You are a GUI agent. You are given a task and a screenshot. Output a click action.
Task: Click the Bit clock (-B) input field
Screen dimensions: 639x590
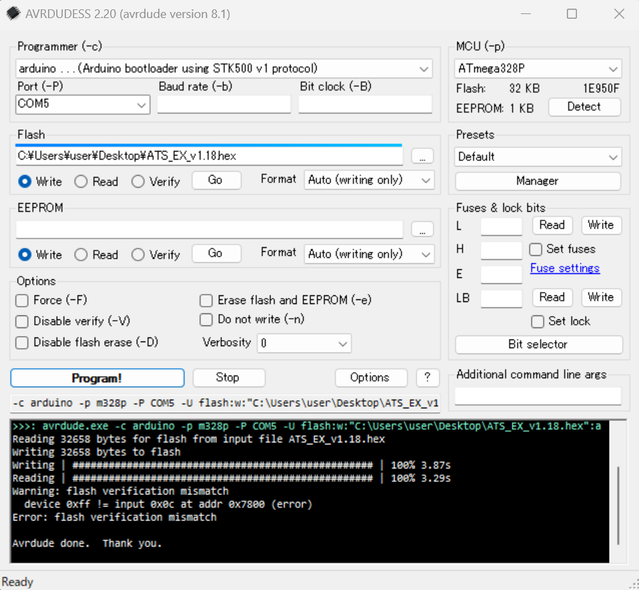(365, 104)
